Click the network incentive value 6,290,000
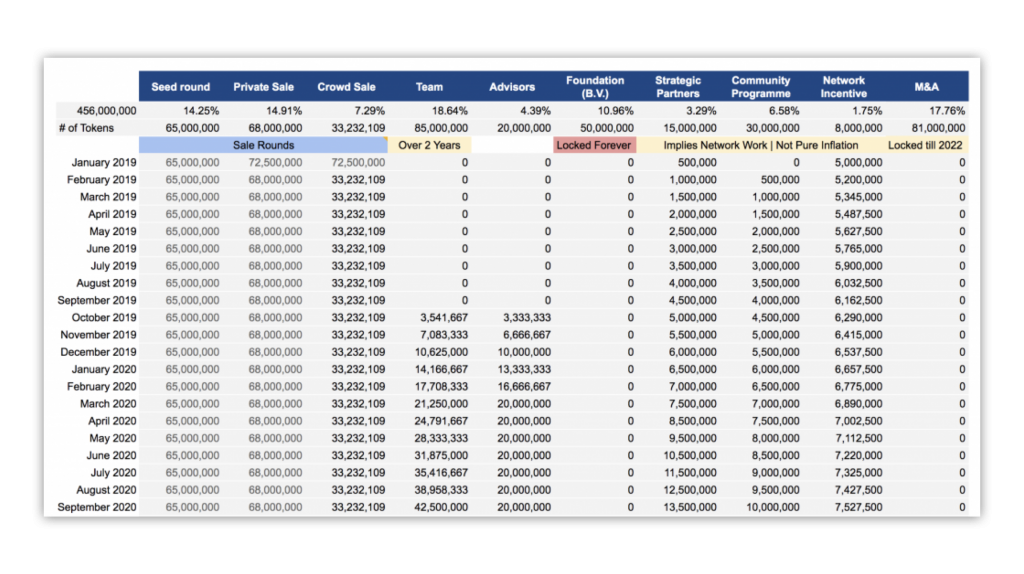Viewport: 1024px width, 574px height. coord(858,317)
